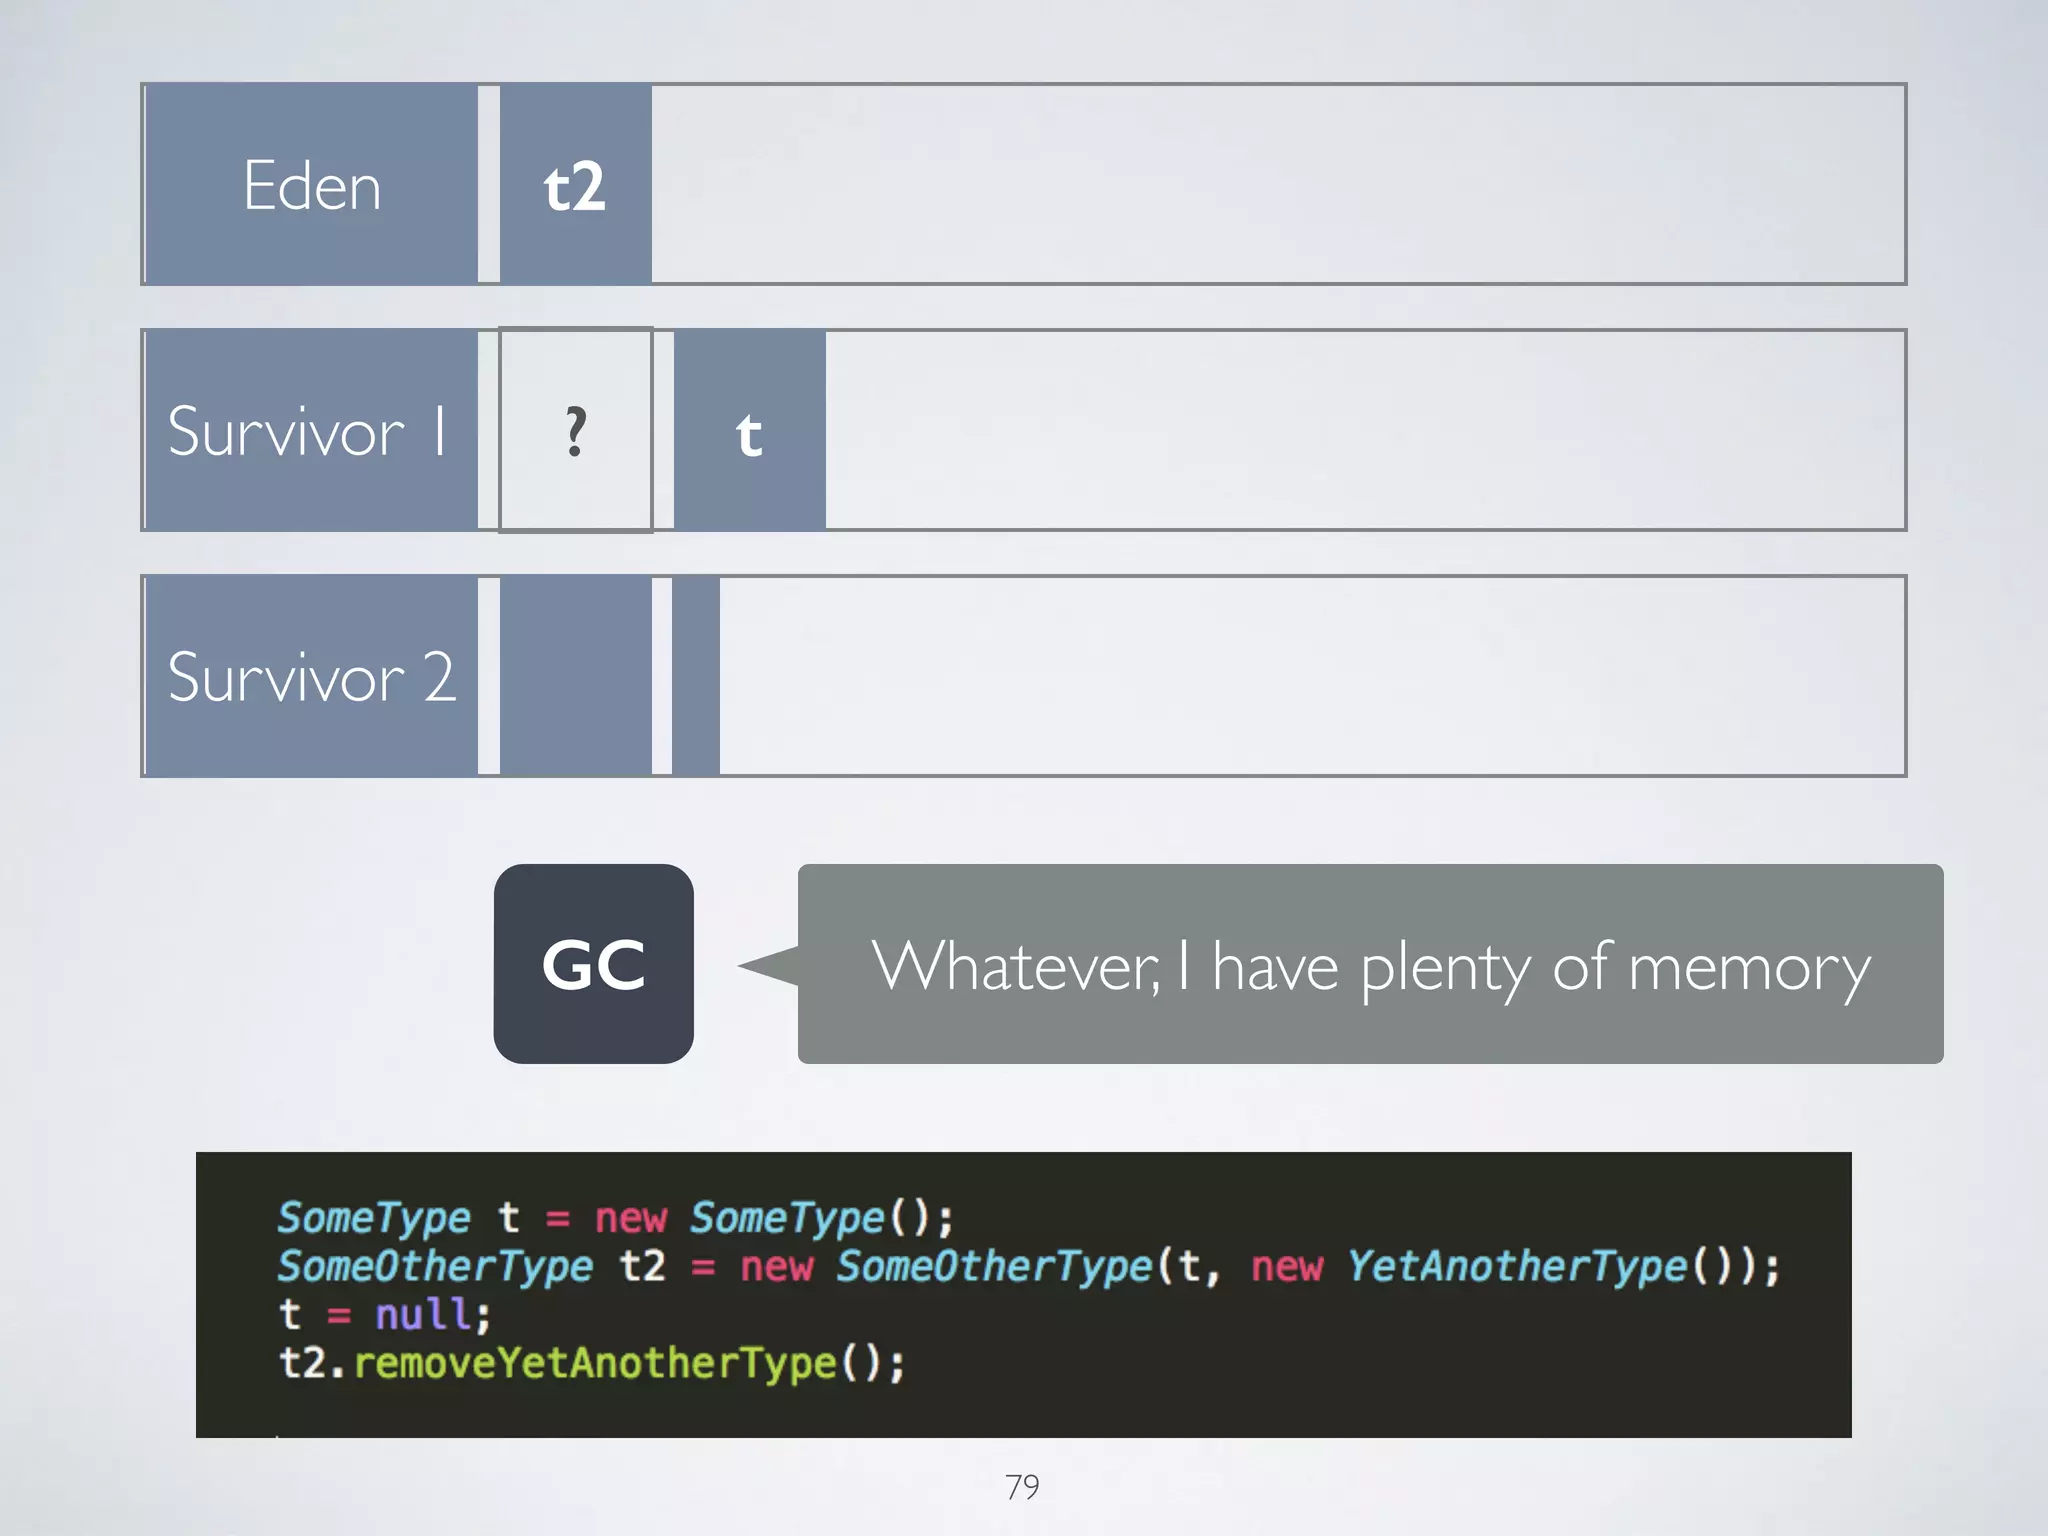Click the Eden label block
This screenshot has height=1536, width=2048.
[x=311, y=185]
